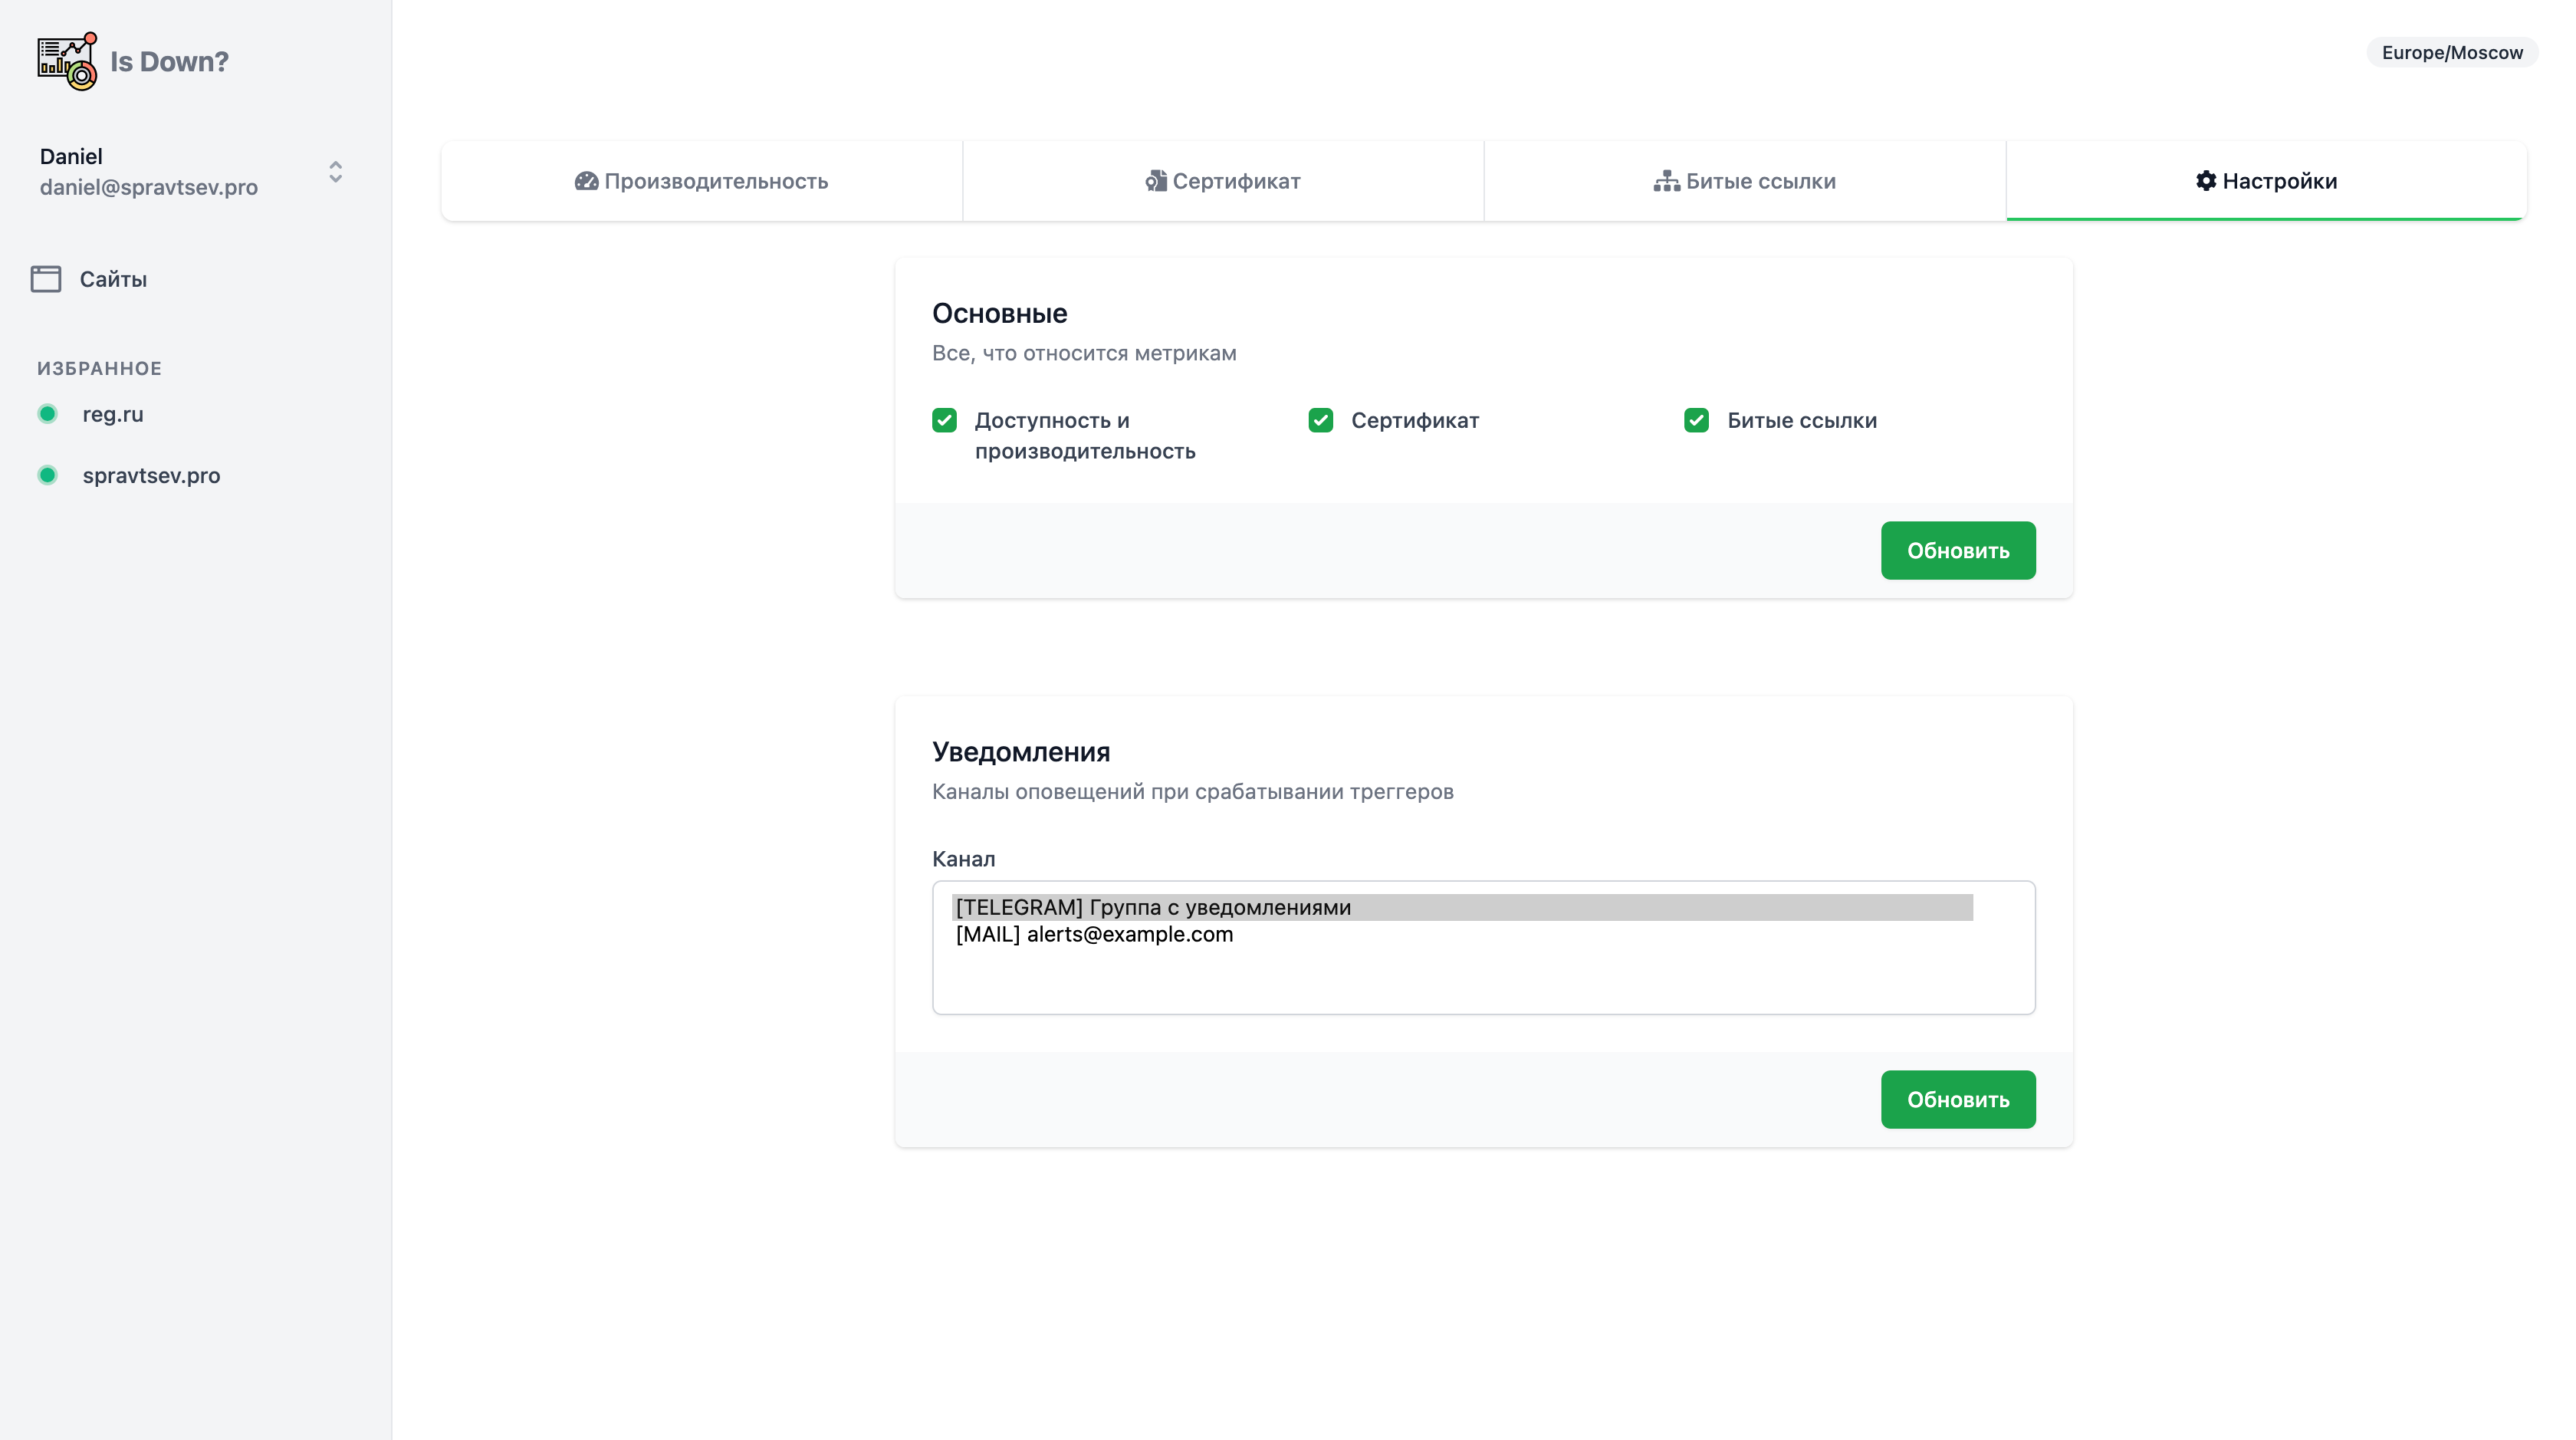Click the certificate icon on Сертификат tab
This screenshot has height=1440, width=2576.
[x=1156, y=181]
